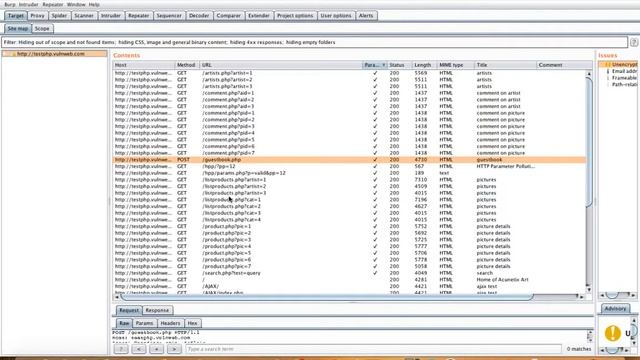The height and width of the screenshot is (360, 640).
Task: Open the Advisory tab
Action: (615, 309)
